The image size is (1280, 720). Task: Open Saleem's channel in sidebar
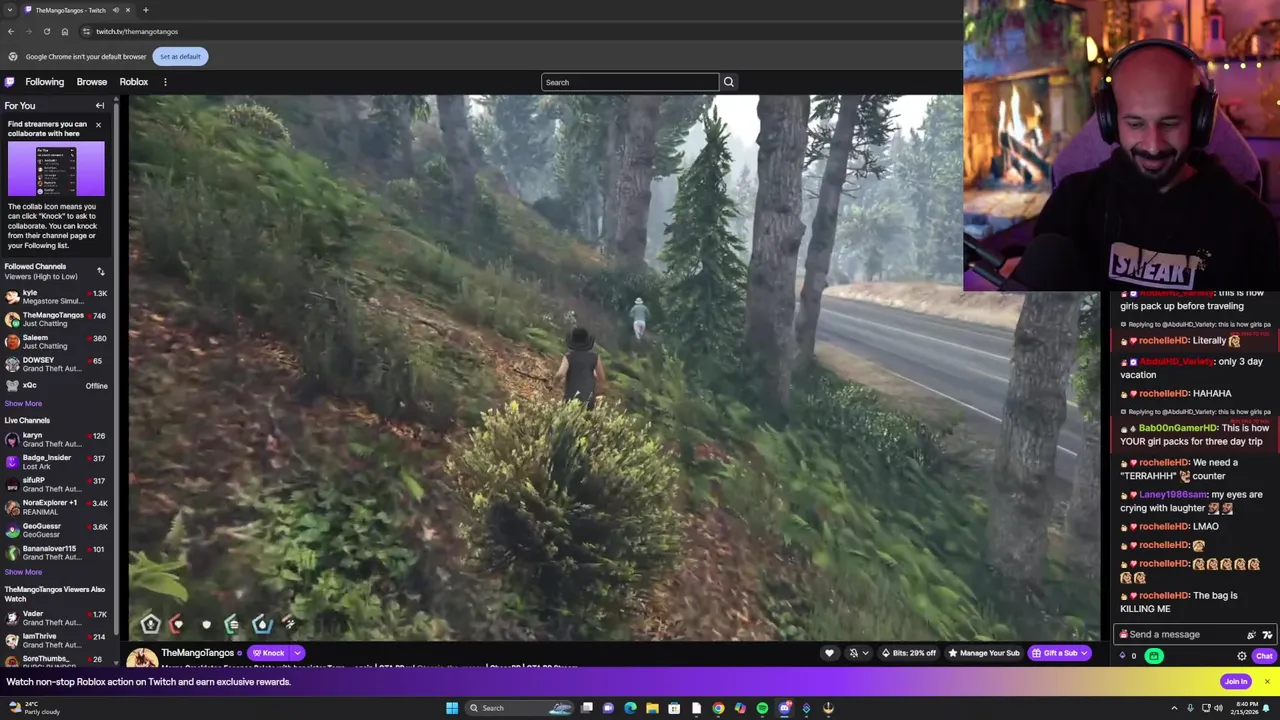(x=55, y=342)
